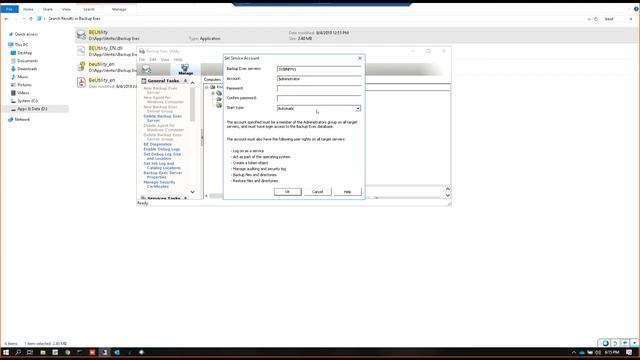Open the Home tab in File Explorer
640x360 pixels.
click(28, 9)
